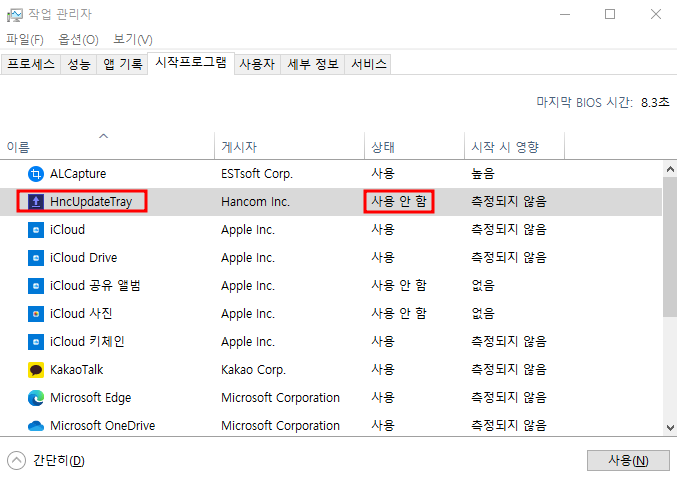Click the vertical scrollbar thumb
Image resolution: width=677 pixels, height=483 pixels.
click(x=670, y=246)
